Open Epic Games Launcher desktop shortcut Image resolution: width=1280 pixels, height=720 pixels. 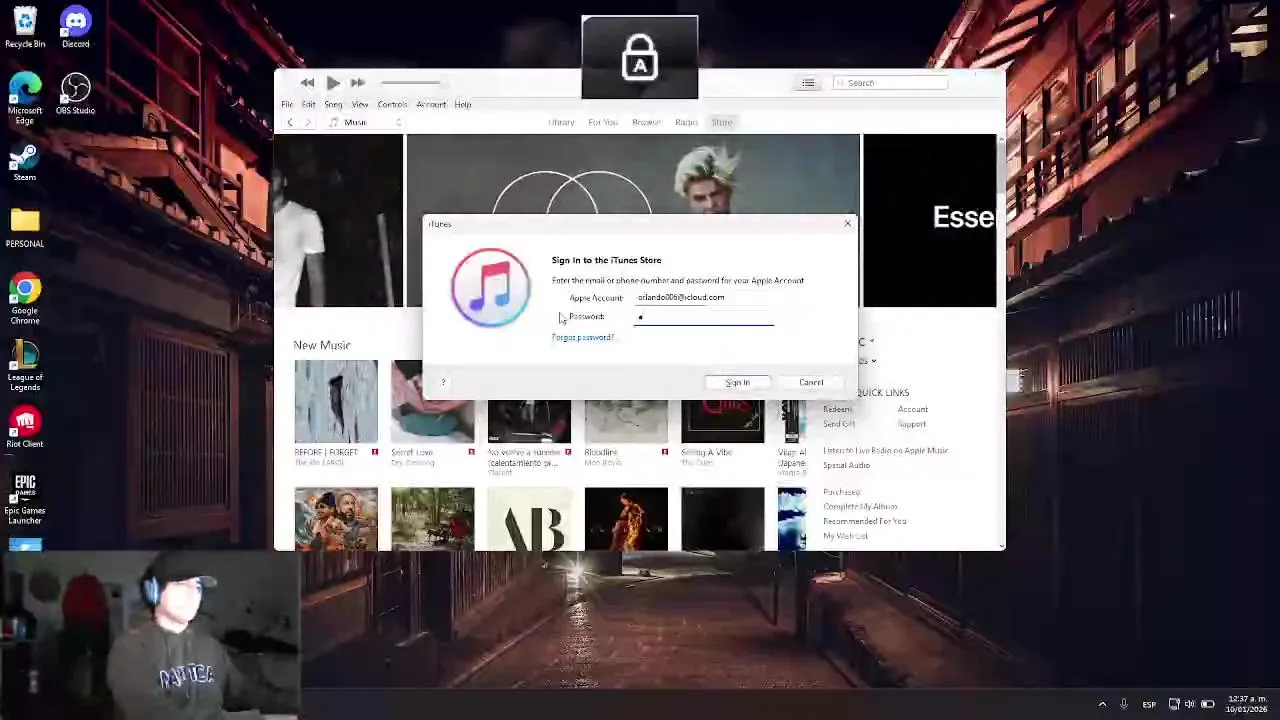[25, 499]
